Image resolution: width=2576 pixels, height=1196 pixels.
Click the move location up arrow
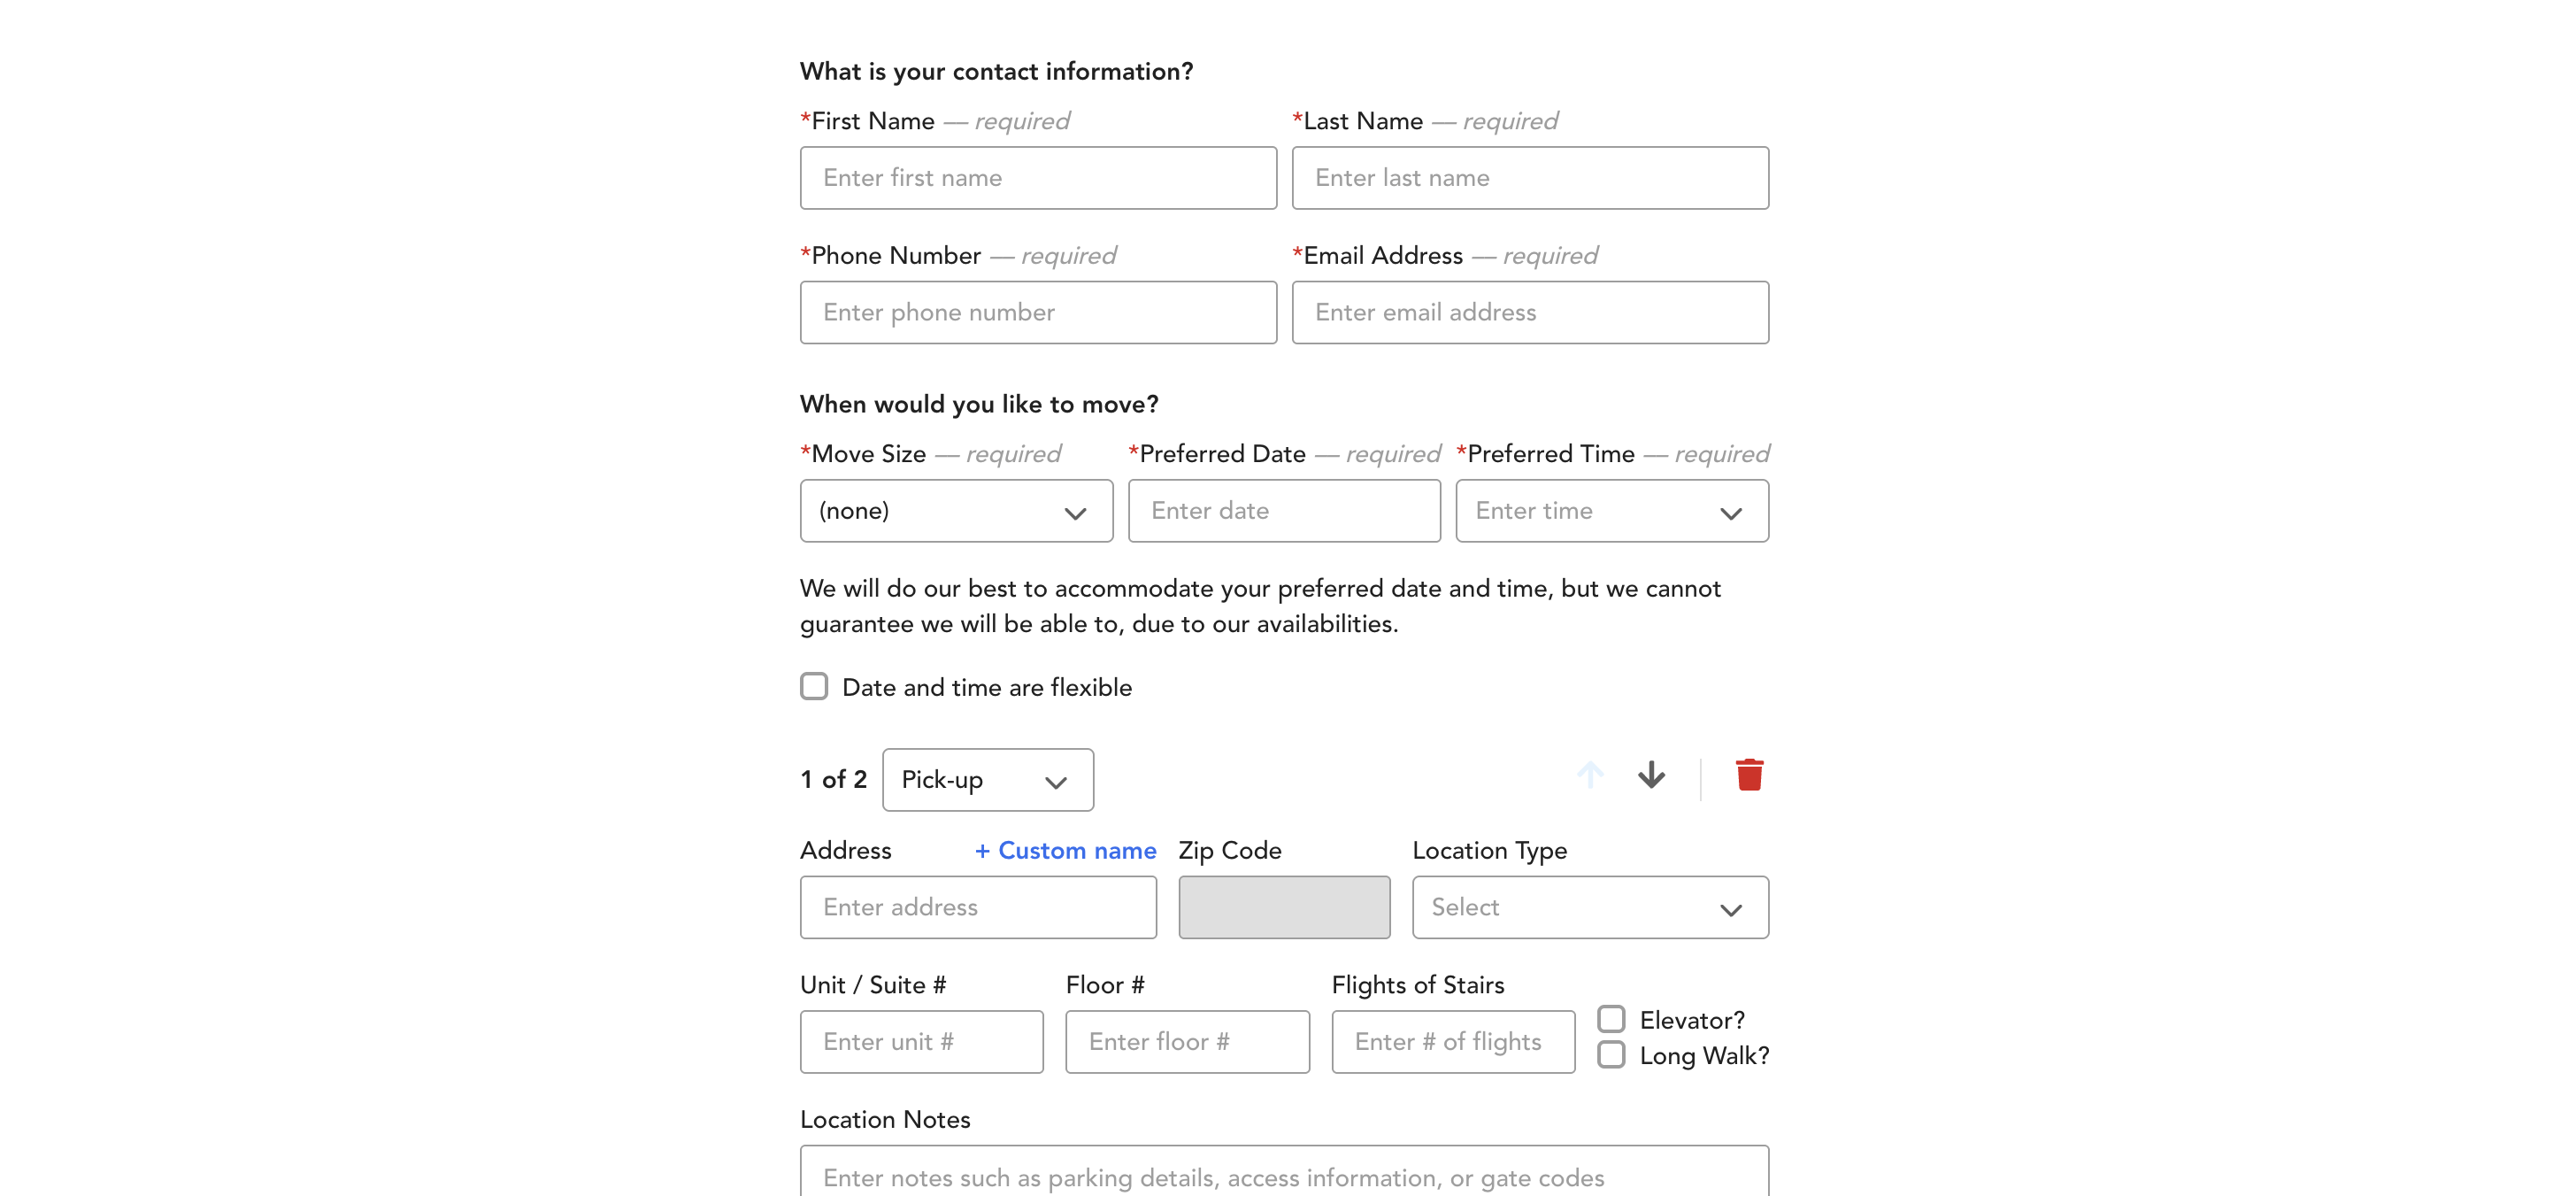click(1590, 775)
